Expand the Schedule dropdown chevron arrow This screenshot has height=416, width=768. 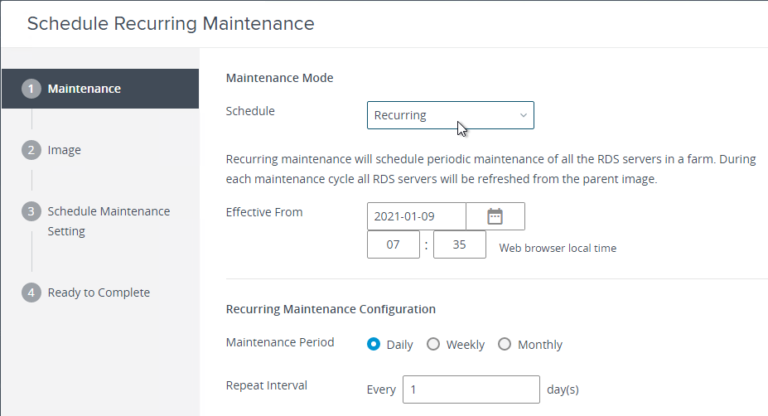point(523,115)
